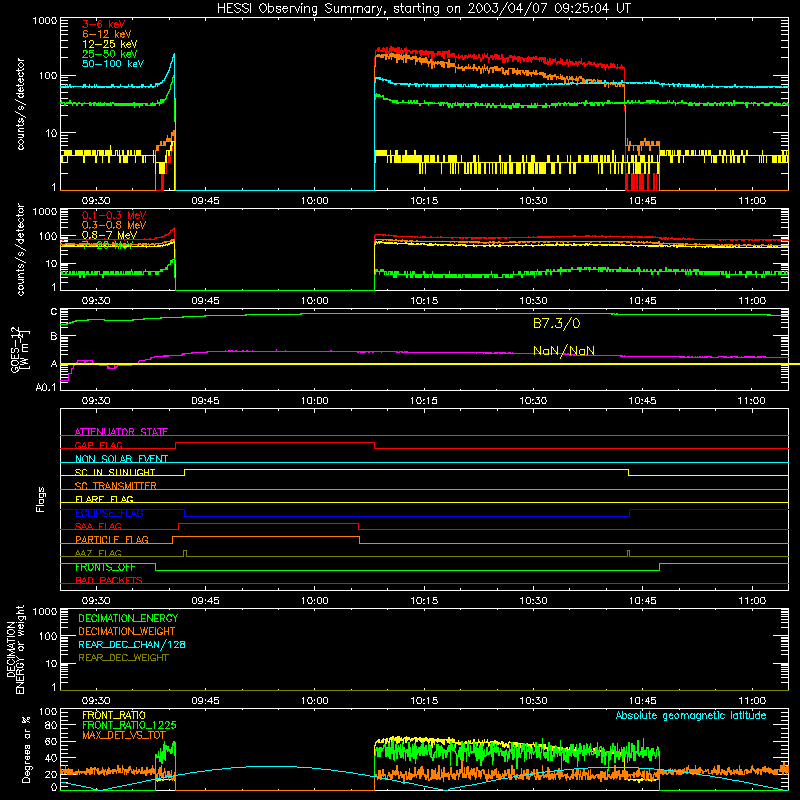Select the NON_SOLAR_EVENT flag label
Screen dimensions: 800x800
pos(121,459)
